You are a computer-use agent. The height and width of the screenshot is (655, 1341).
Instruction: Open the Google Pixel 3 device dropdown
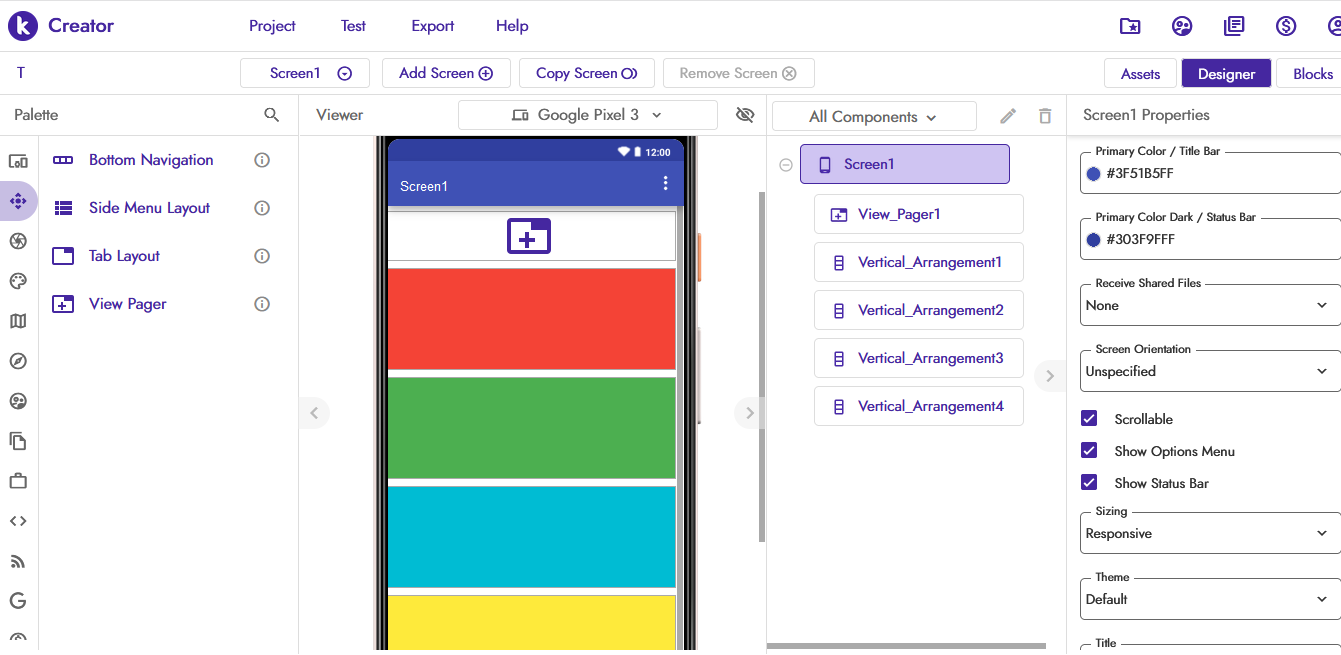587,115
